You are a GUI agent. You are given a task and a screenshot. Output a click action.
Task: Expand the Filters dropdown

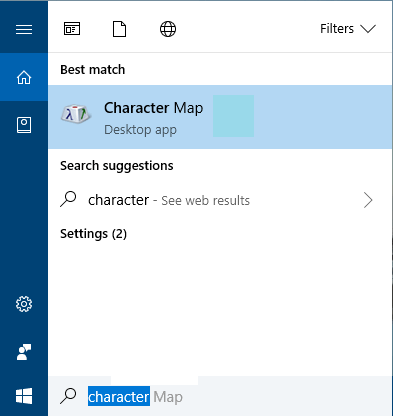tap(348, 29)
